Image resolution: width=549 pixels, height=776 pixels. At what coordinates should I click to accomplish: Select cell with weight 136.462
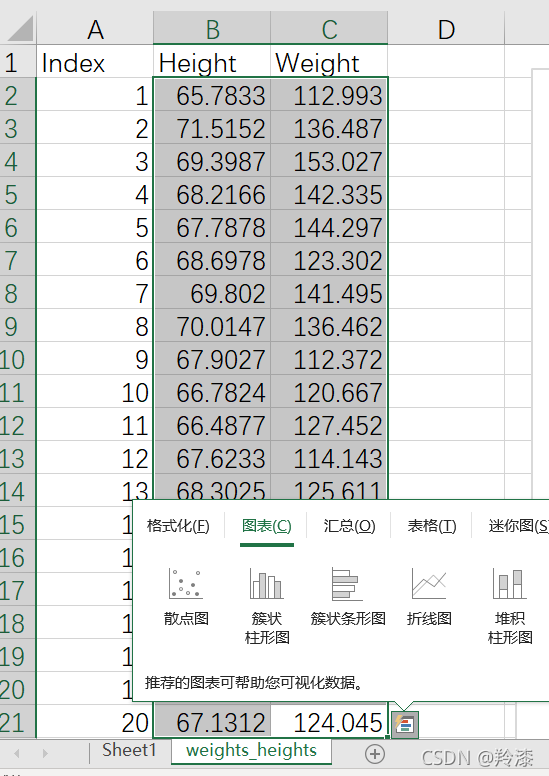[x=329, y=326]
